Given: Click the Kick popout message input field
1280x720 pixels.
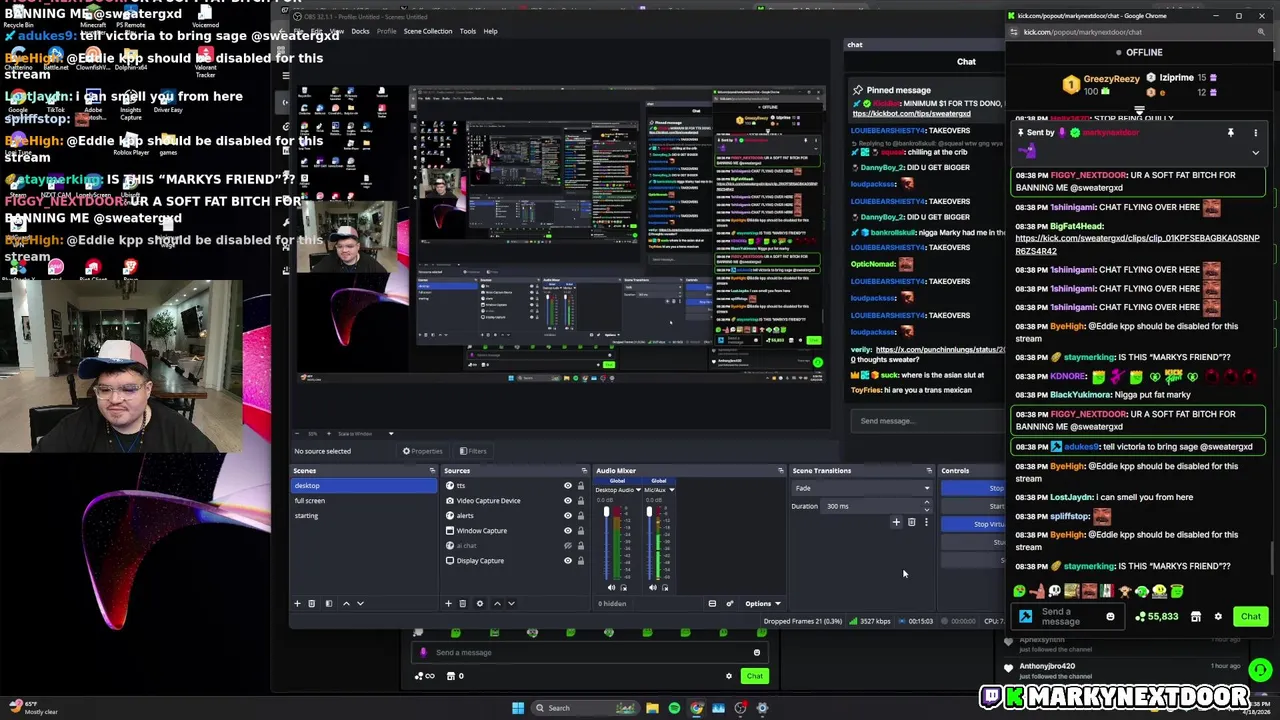Looking at the screenshot, I should pyautogui.click(x=1069, y=617).
